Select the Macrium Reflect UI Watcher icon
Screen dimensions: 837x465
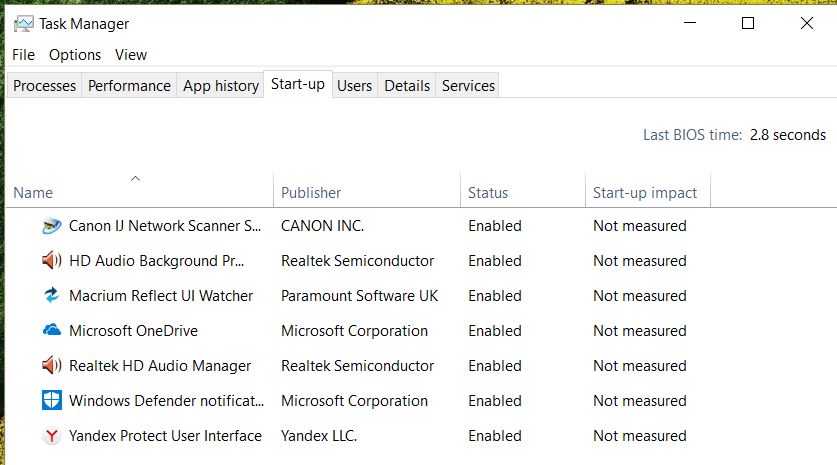tap(51, 295)
